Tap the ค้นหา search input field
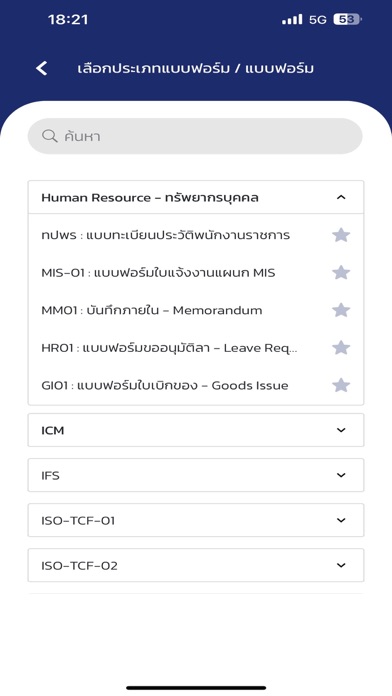This screenshot has height=696, width=392. point(195,136)
